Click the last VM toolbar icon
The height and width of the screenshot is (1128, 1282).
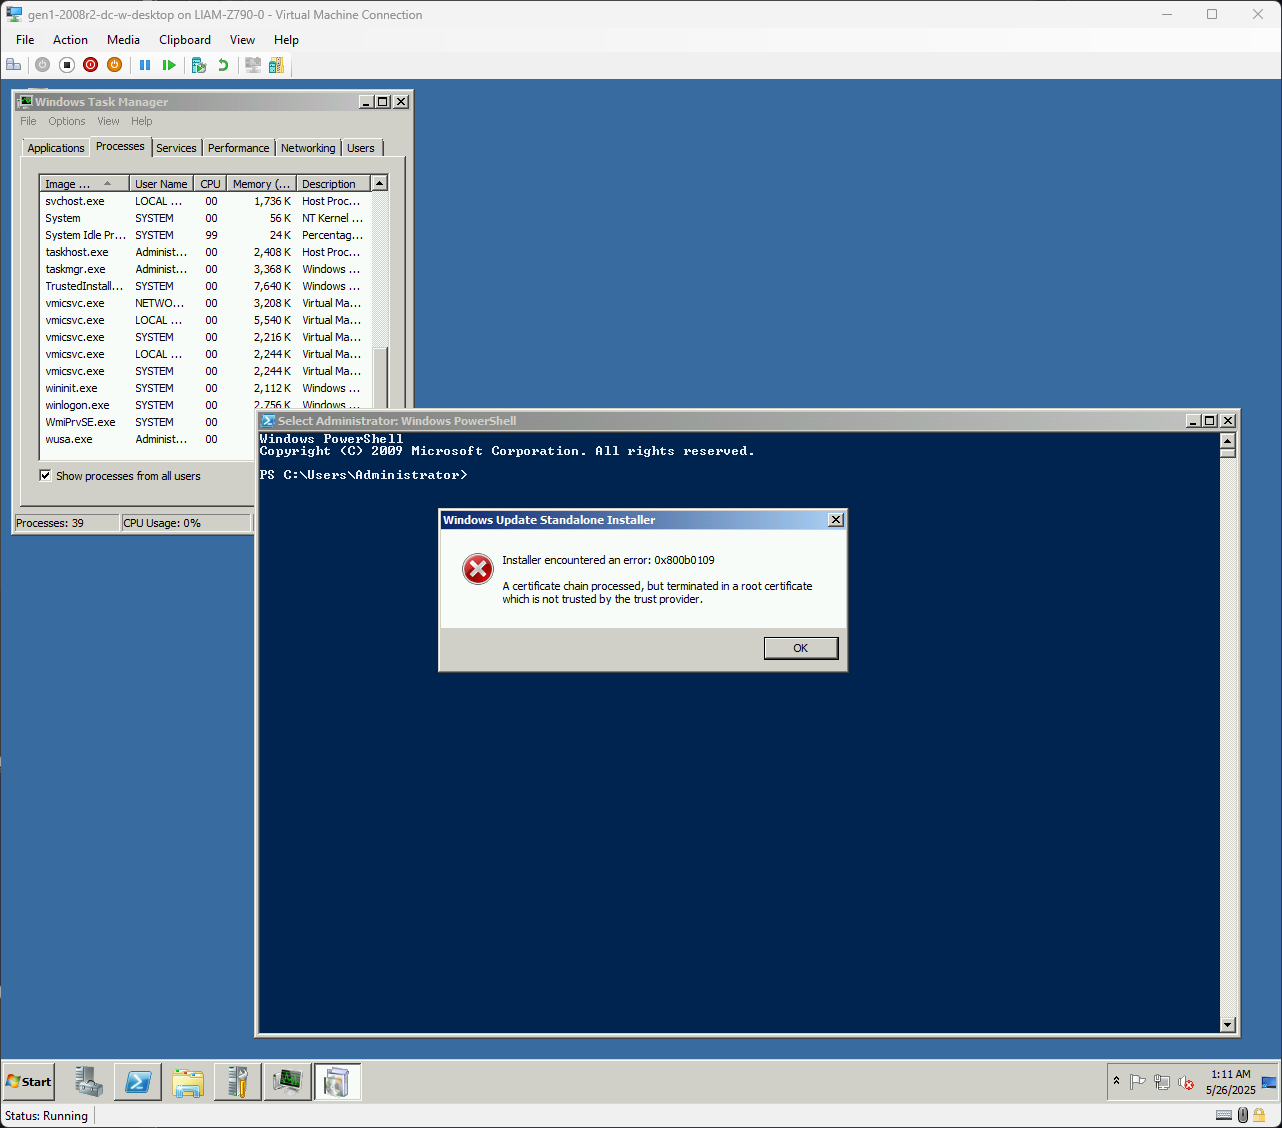pyautogui.click(x=276, y=65)
